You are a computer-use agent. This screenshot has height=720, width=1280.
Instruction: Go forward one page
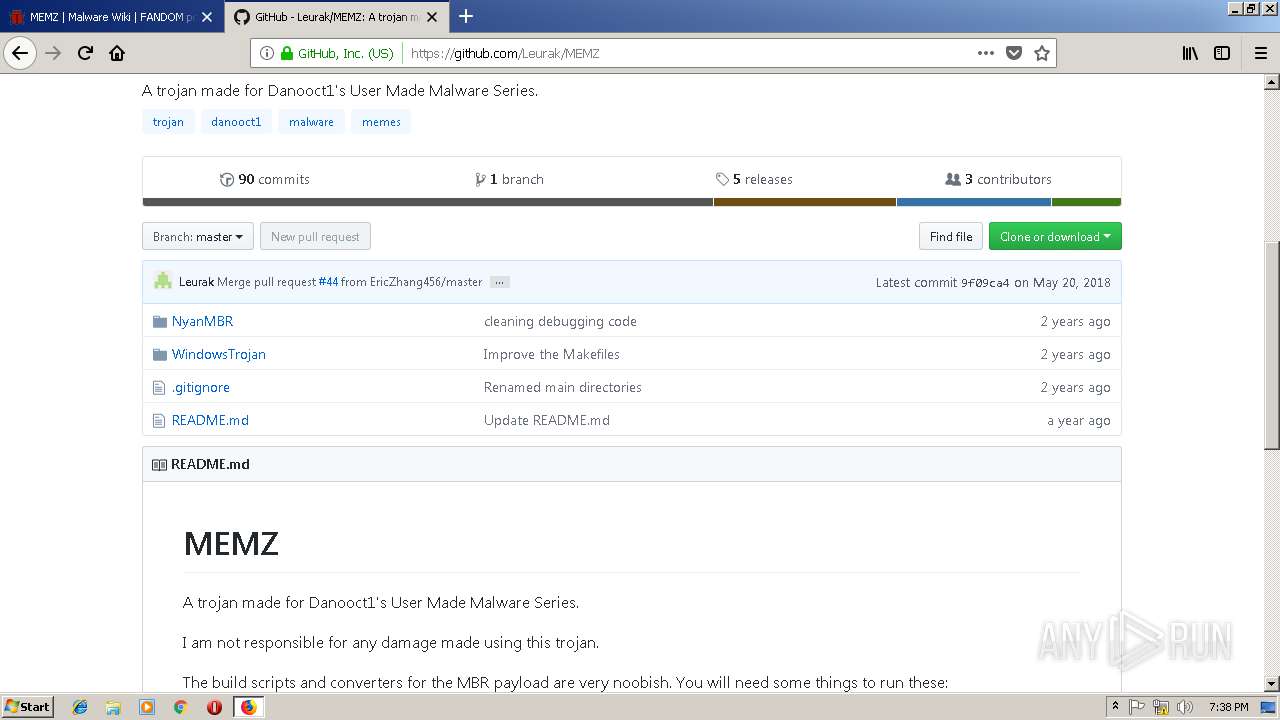click(54, 53)
